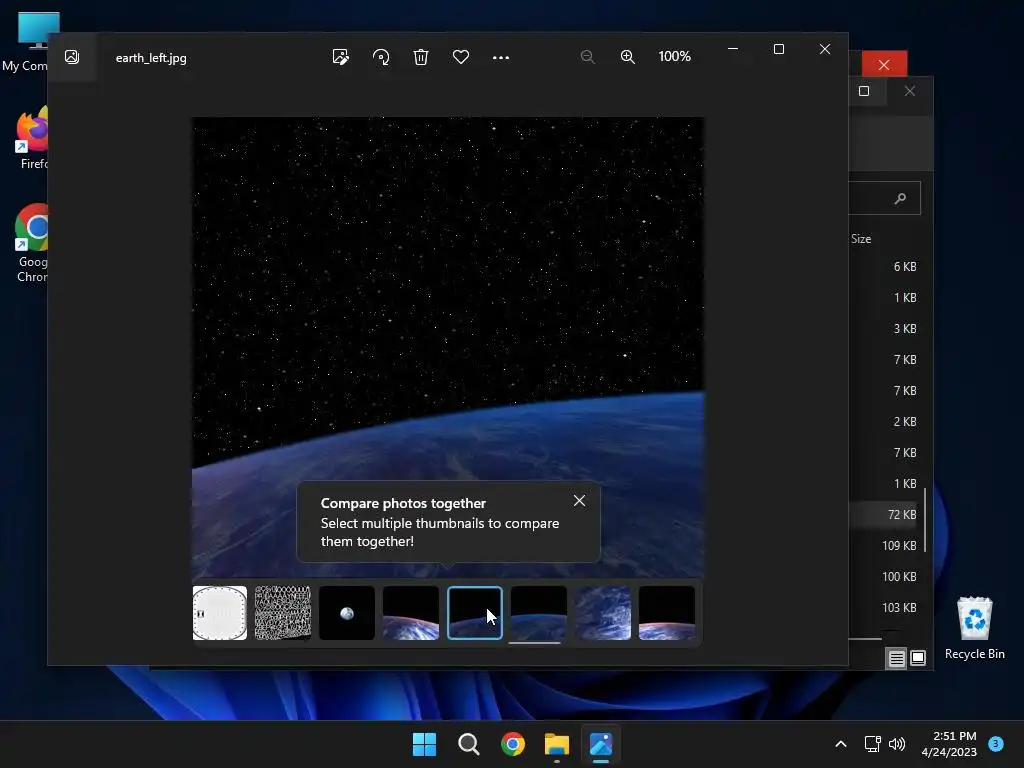This screenshot has width=1024, height=768.
Task: Close the Photos window
Action: click(x=825, y=49)
